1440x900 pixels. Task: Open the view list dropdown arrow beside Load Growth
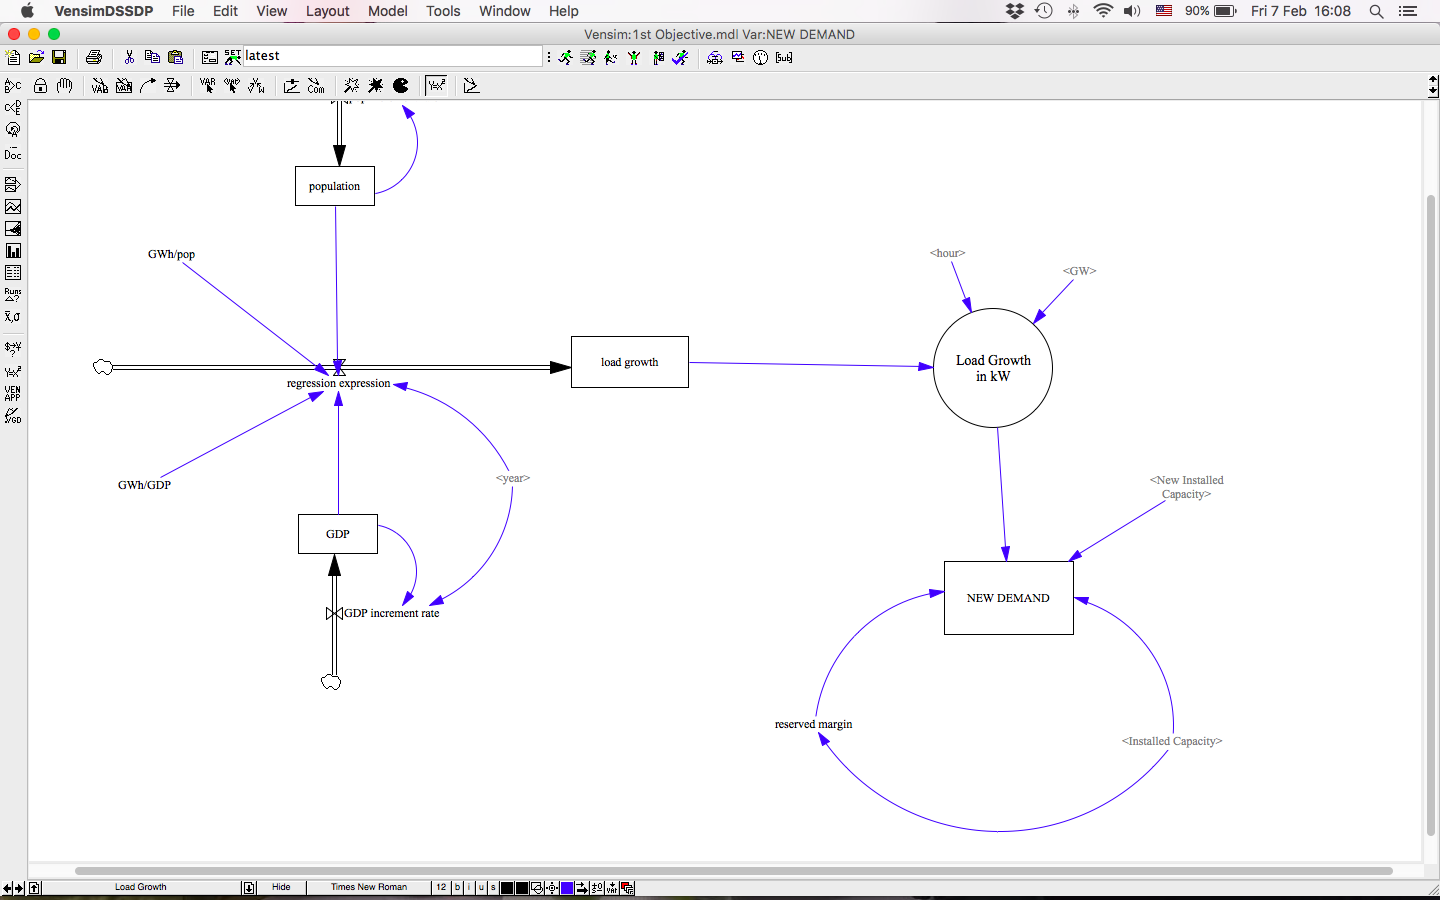[249, 888]
